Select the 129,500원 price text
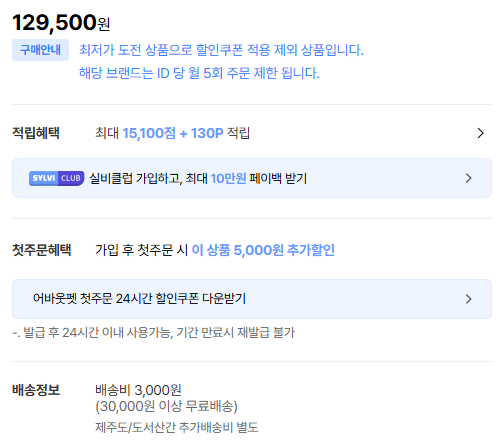Image resolution: width=502 pixels, height=447 pixels. coord(61,23)
